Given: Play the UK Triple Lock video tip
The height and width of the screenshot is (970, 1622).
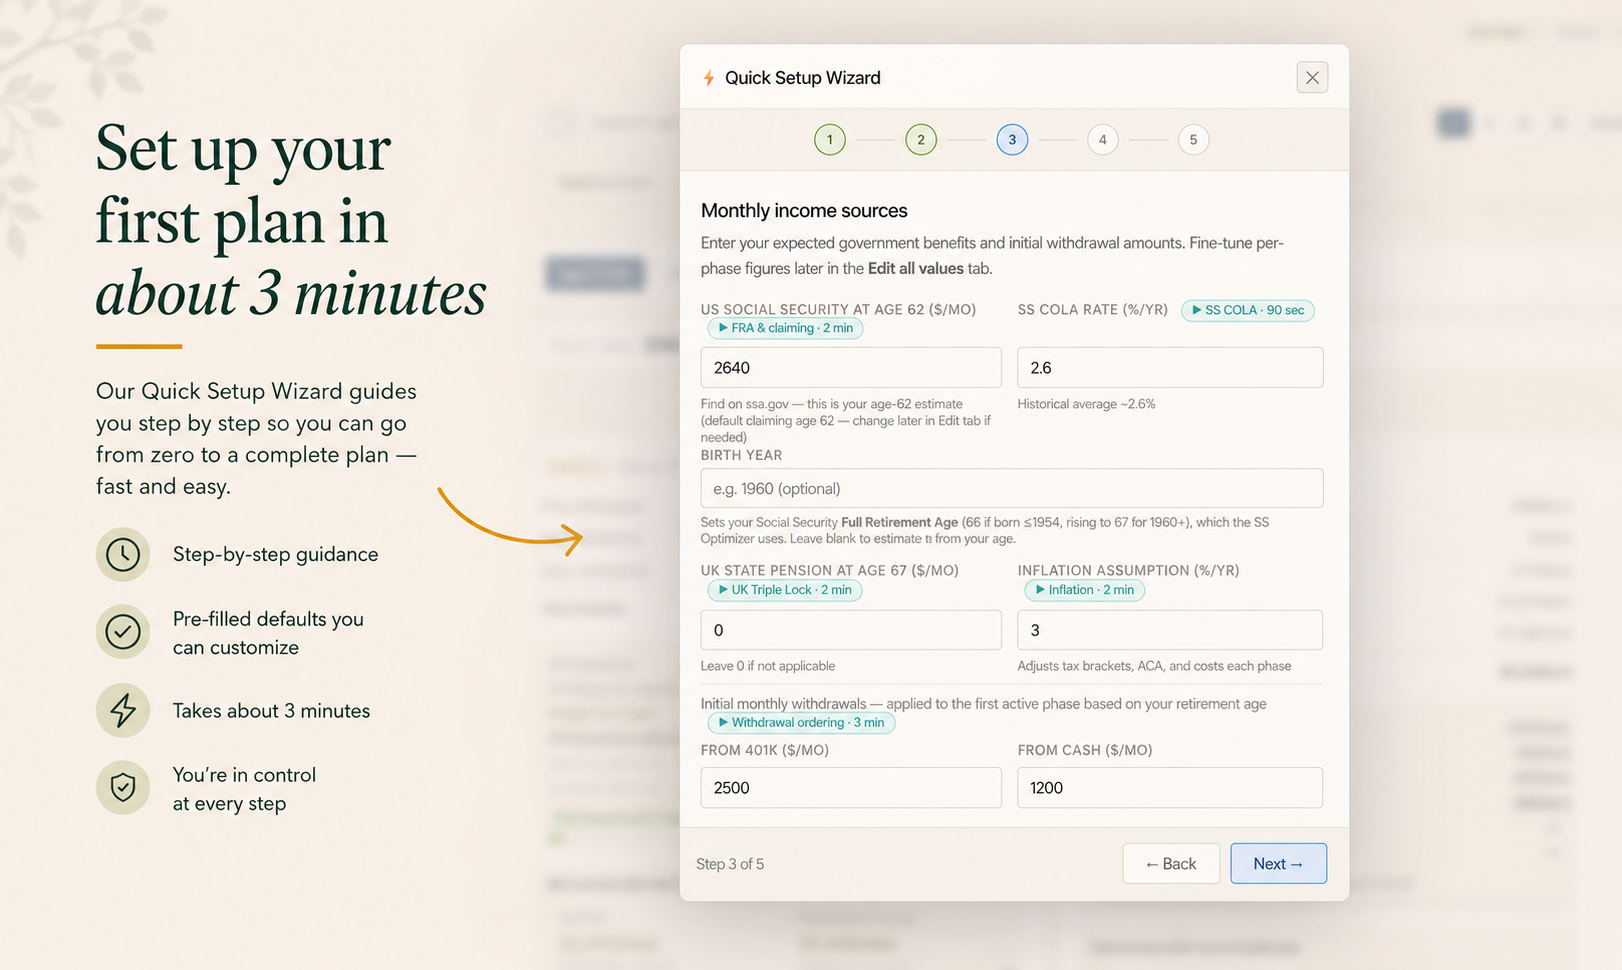Looking at the screenshot, I should tap(785, 590).
